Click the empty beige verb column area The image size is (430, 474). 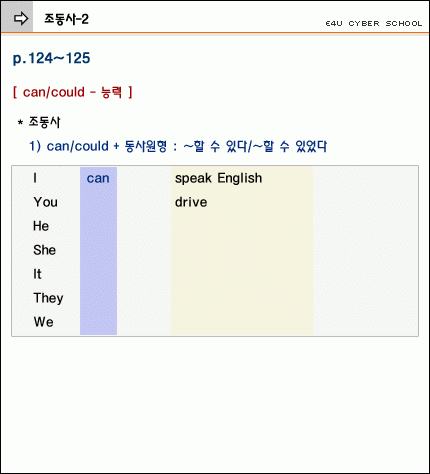tap(242, 272)
